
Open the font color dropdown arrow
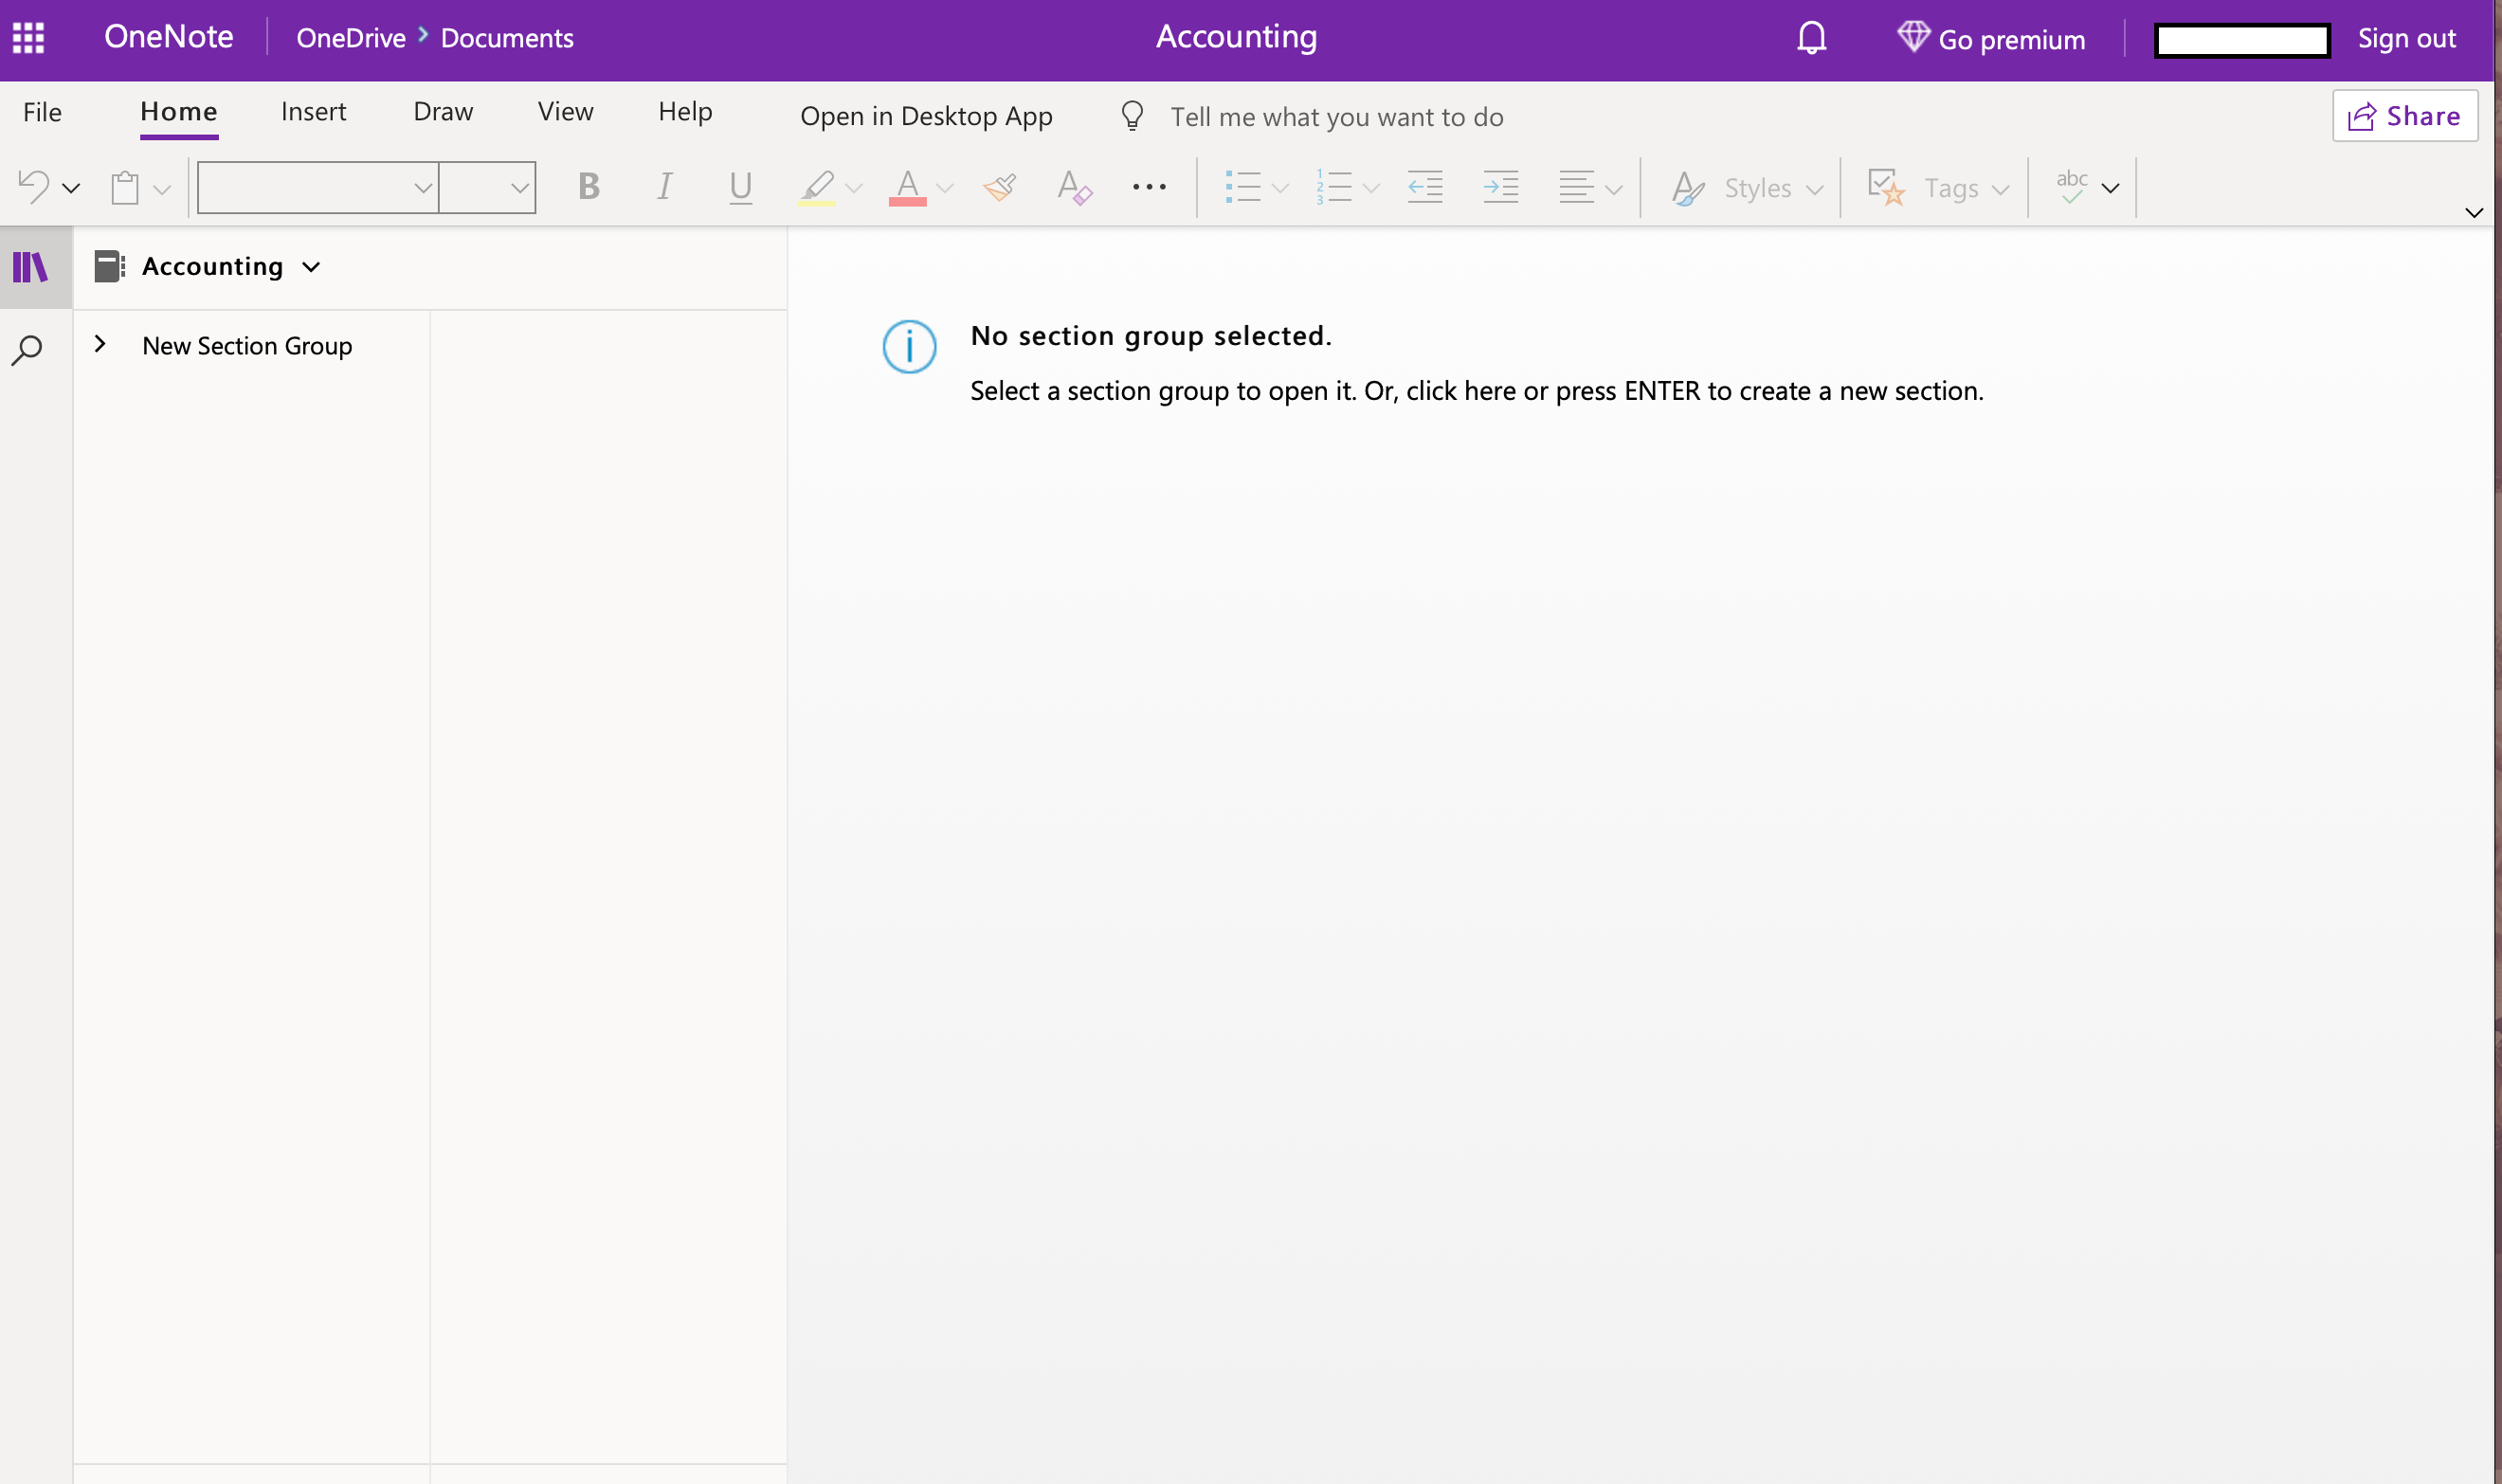coord(945,189)
